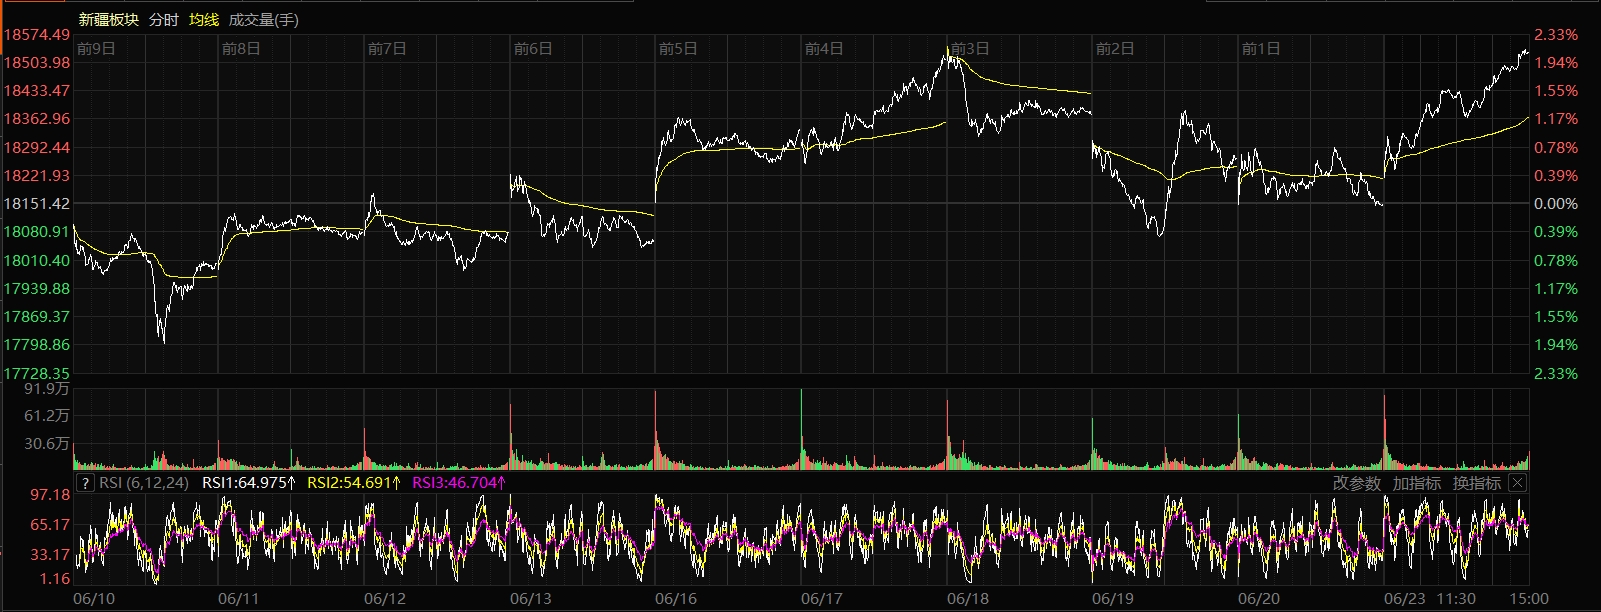Close the RSI indicator panel
The height and width of the screenshot is (612, 1601).
coord(1517,483)
